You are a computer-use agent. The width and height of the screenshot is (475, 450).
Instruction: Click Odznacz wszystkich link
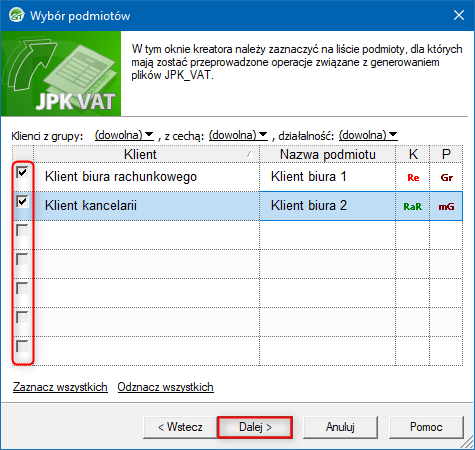click(x=166, y=387)
